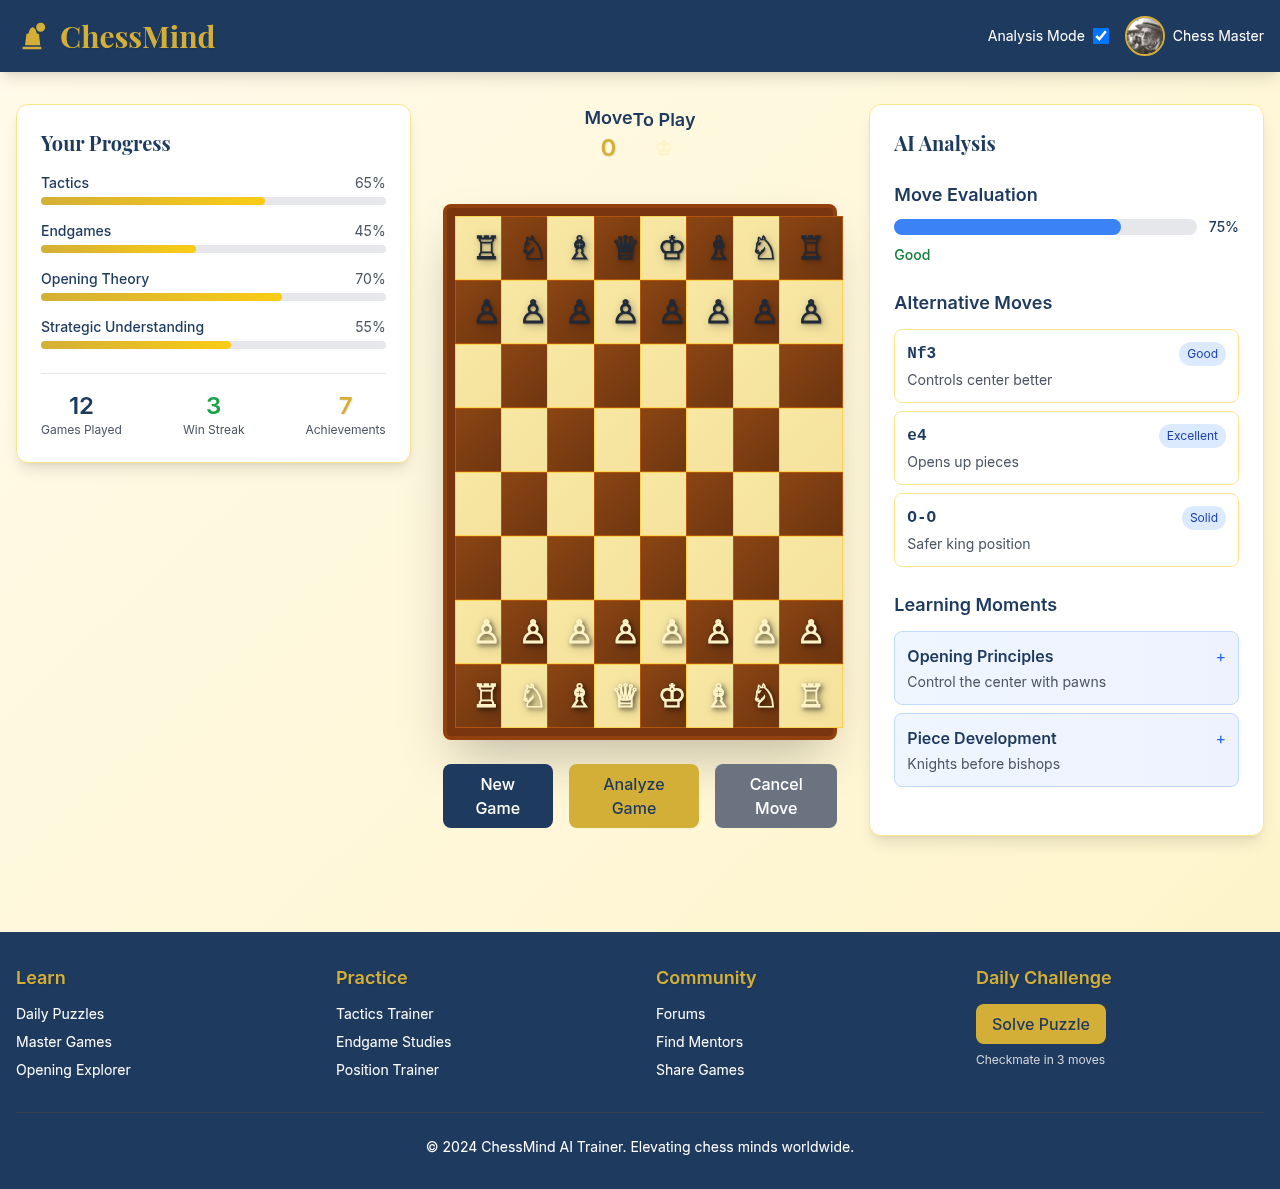
Task: Click the crown icon under To Play
Action: (x=663, y=148)
